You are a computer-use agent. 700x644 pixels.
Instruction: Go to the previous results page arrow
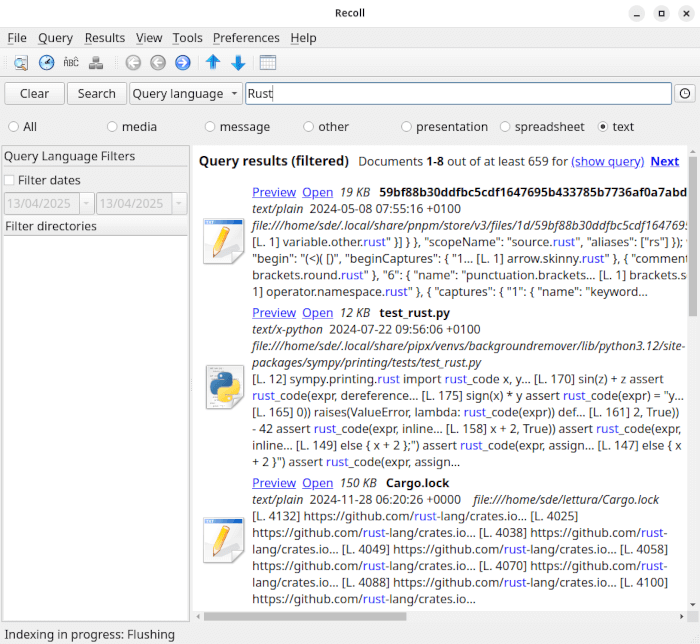coord(158,62)
